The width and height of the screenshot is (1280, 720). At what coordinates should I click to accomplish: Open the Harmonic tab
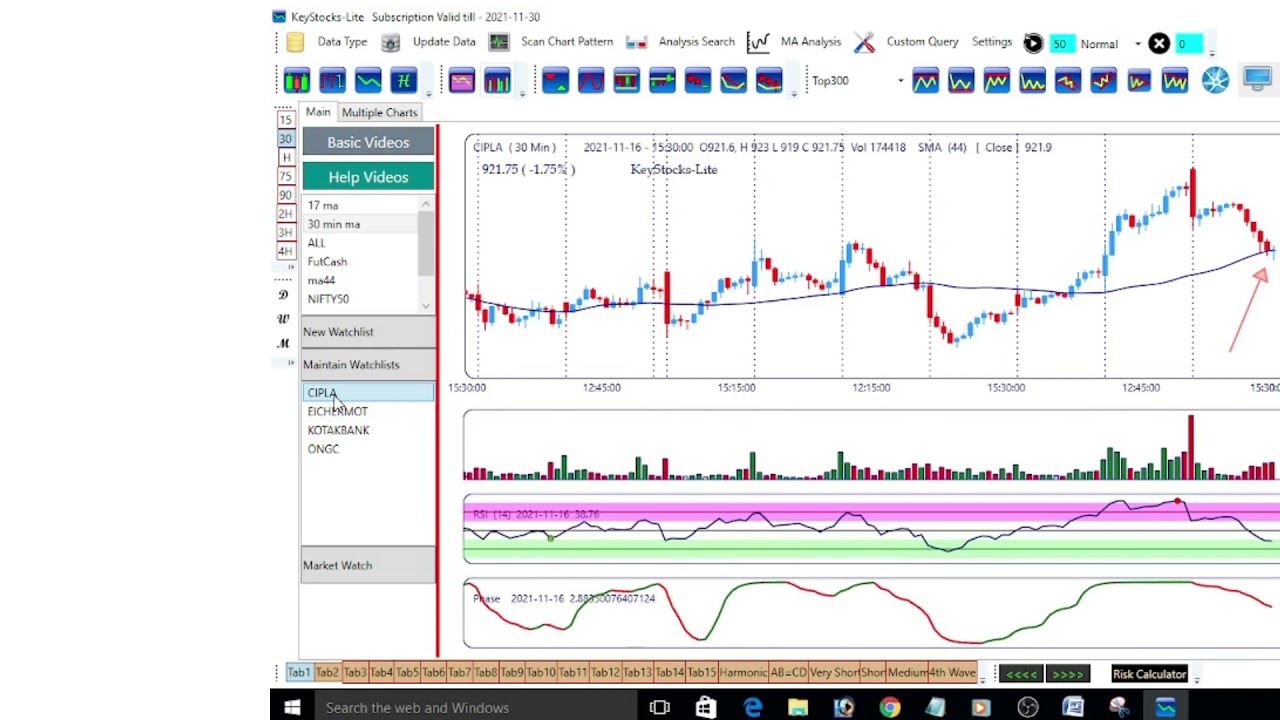point(742,673)
